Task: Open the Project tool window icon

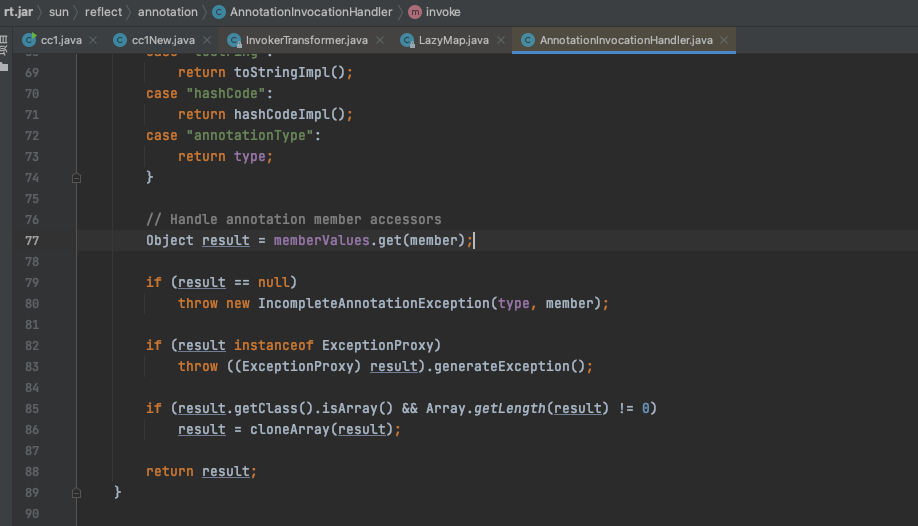Action: tap(4, 45)
